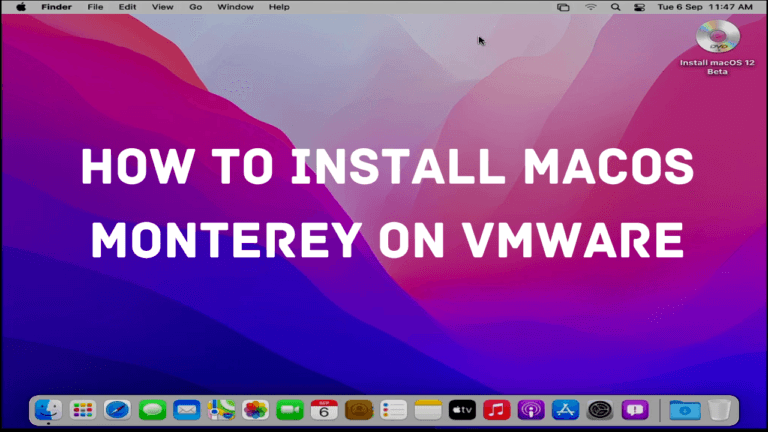Screen dimensions: 768x432
Task: Open Wi-Fi status in menu bar
Action: point(591,7)
